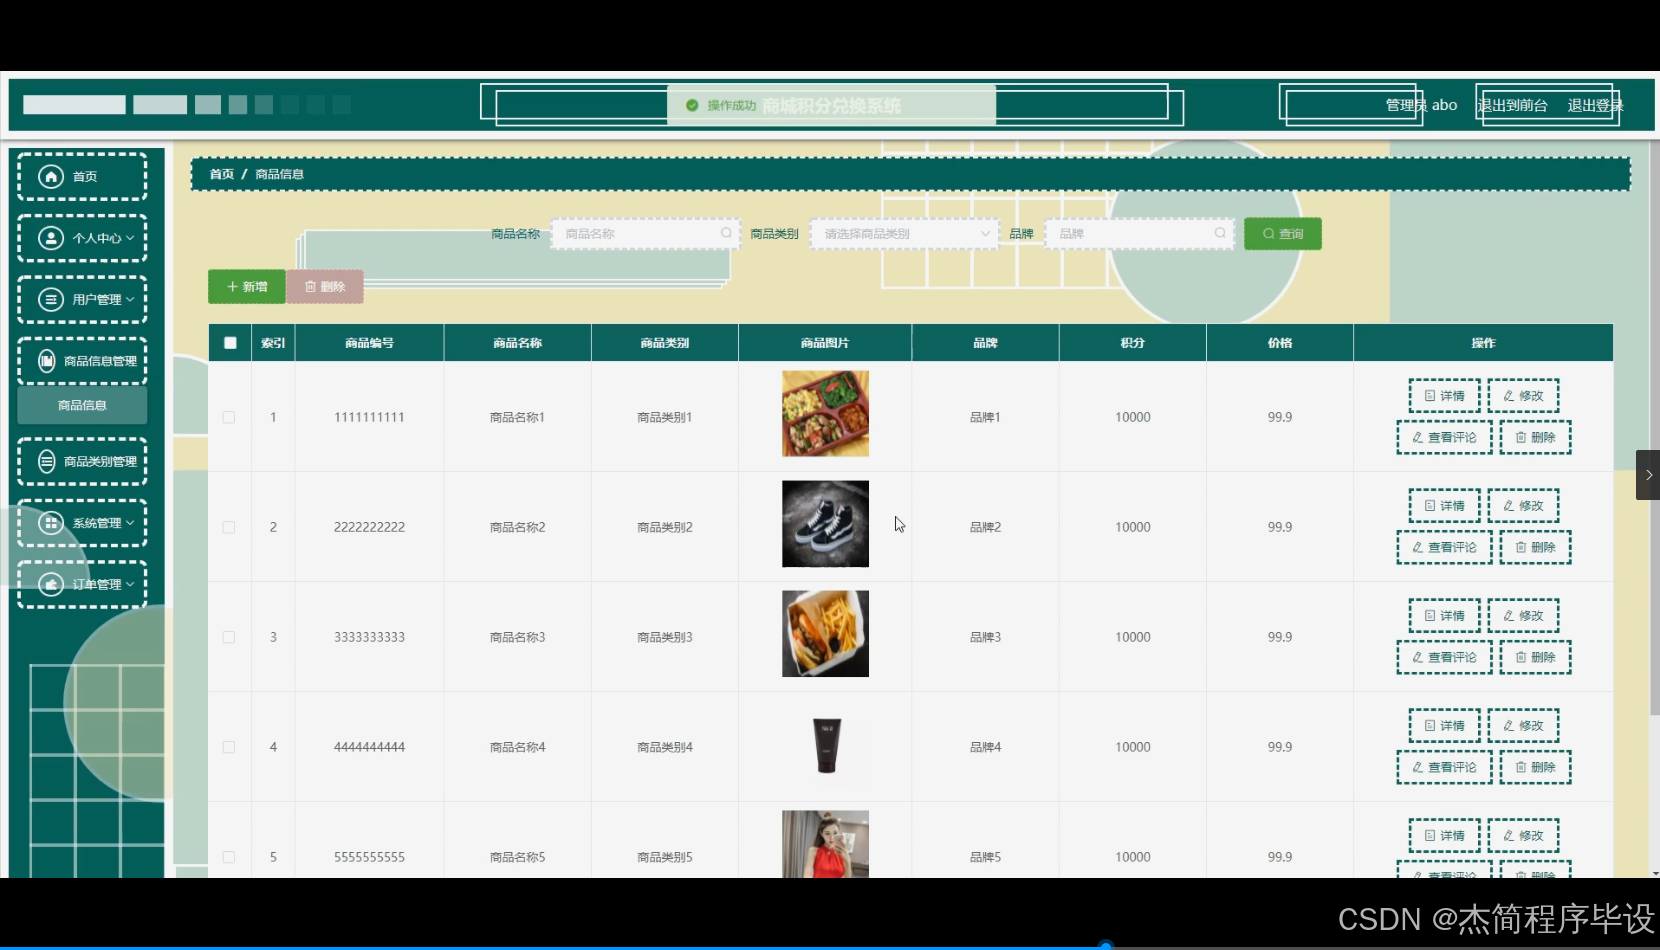Click 退出到前台 link
This screenshot has width=1660, height=950.
click(x=1513, y=105)
